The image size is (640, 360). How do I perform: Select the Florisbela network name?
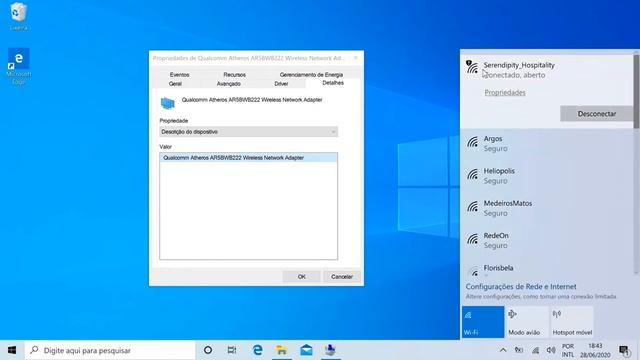tap(498, 268)
